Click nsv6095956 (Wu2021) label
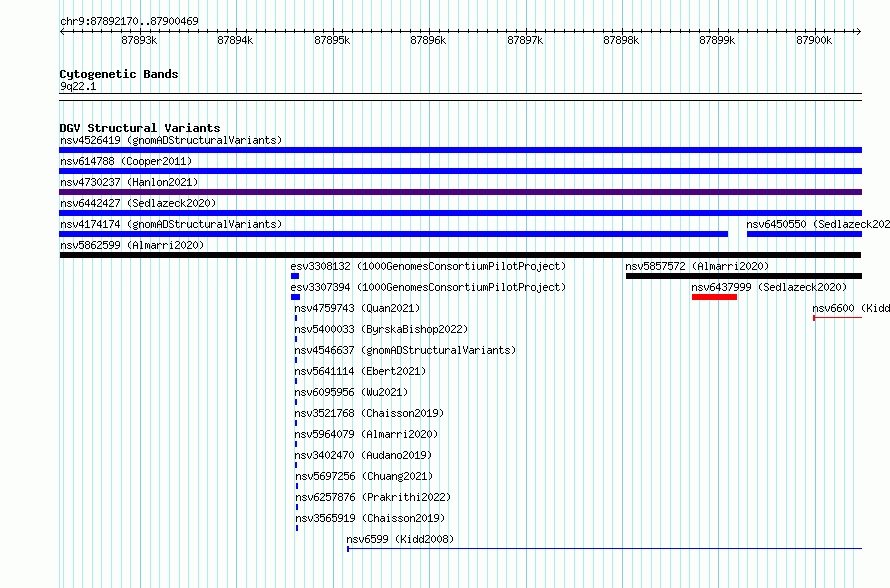 (351, 392)
